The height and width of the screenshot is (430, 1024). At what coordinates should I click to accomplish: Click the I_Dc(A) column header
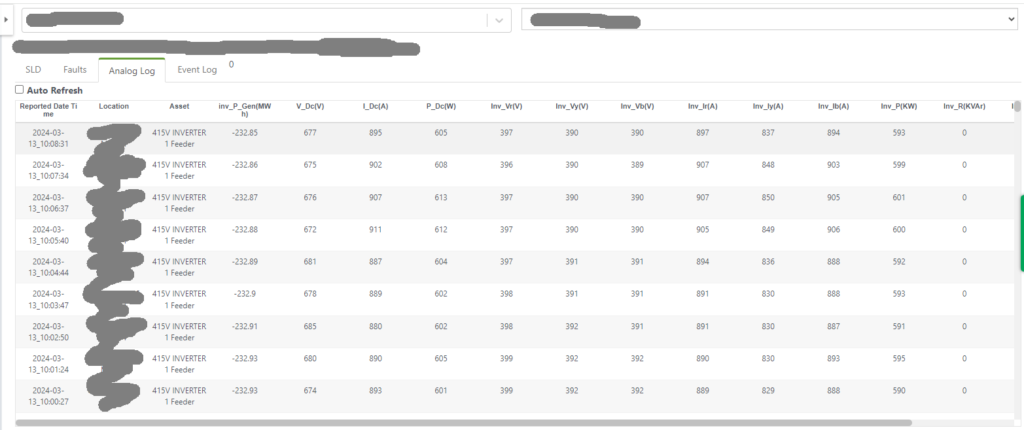[375, 106]
